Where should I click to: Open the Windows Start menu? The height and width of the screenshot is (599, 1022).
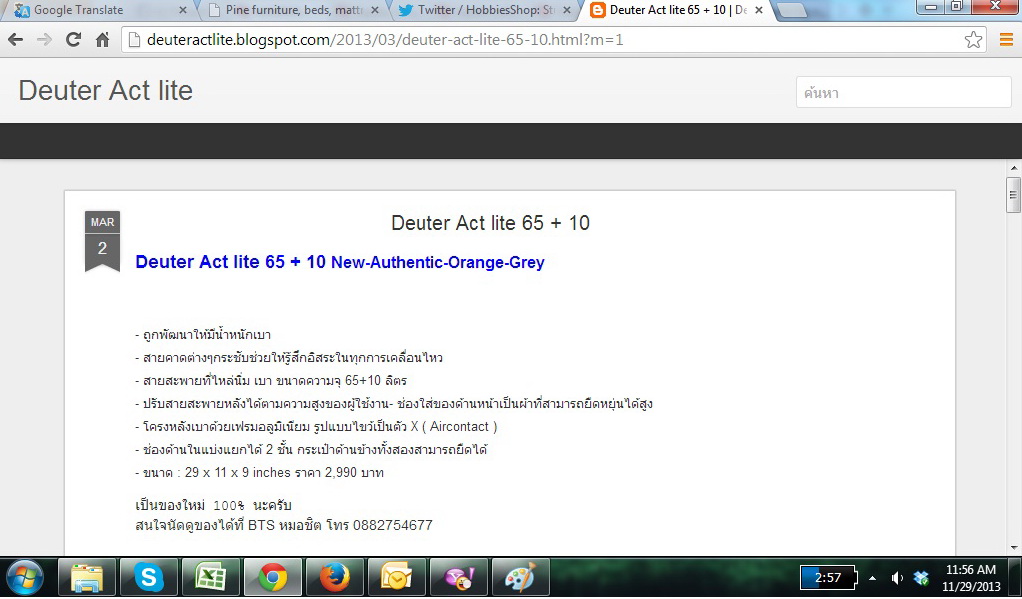(x=25, y=577)
